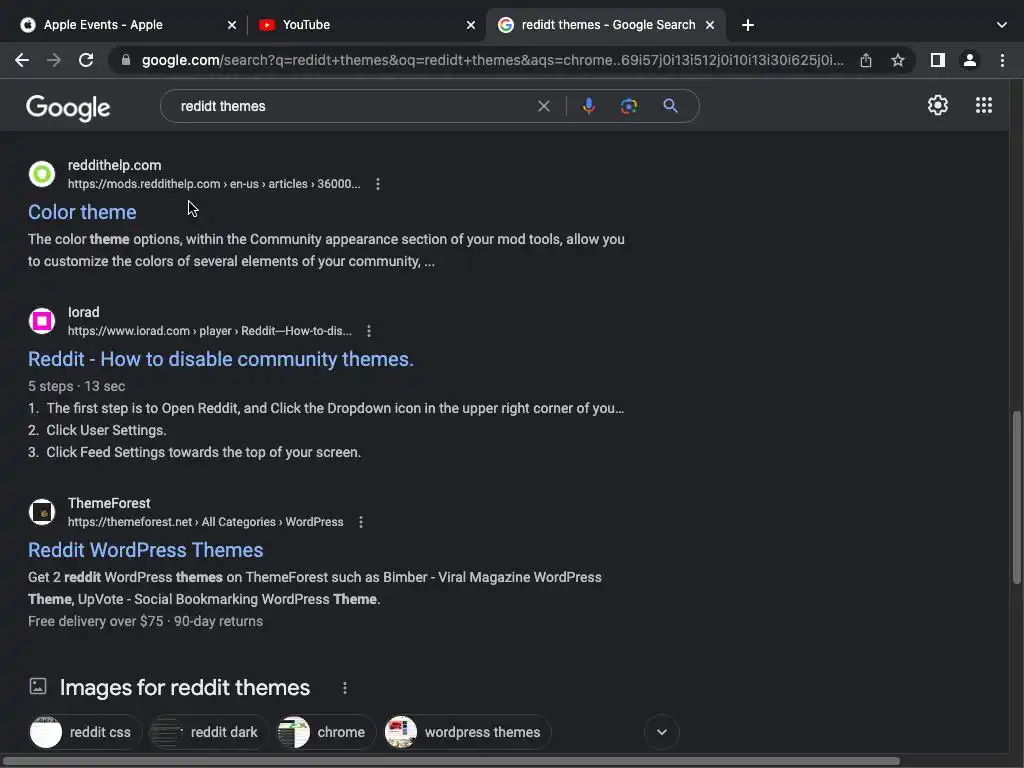Open the three-dot menu for reddithelp.com result

click(377, 184)
